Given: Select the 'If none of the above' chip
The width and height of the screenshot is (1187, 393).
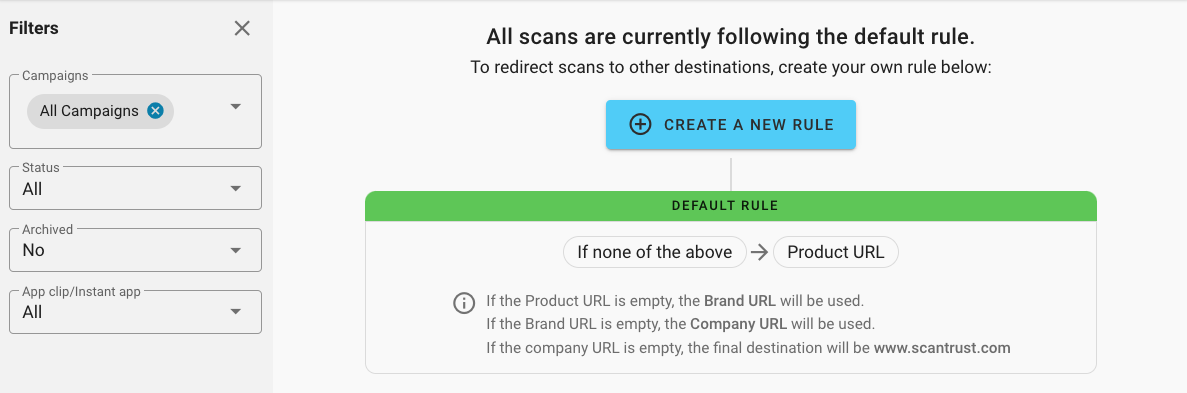Looking at the screenshot, I should [655, 252].
